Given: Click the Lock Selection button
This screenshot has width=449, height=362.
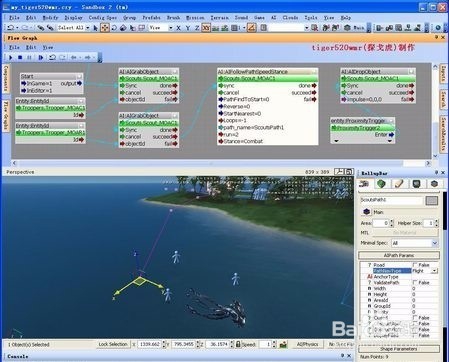Looking at the screenshot, I should click(113, 344).
